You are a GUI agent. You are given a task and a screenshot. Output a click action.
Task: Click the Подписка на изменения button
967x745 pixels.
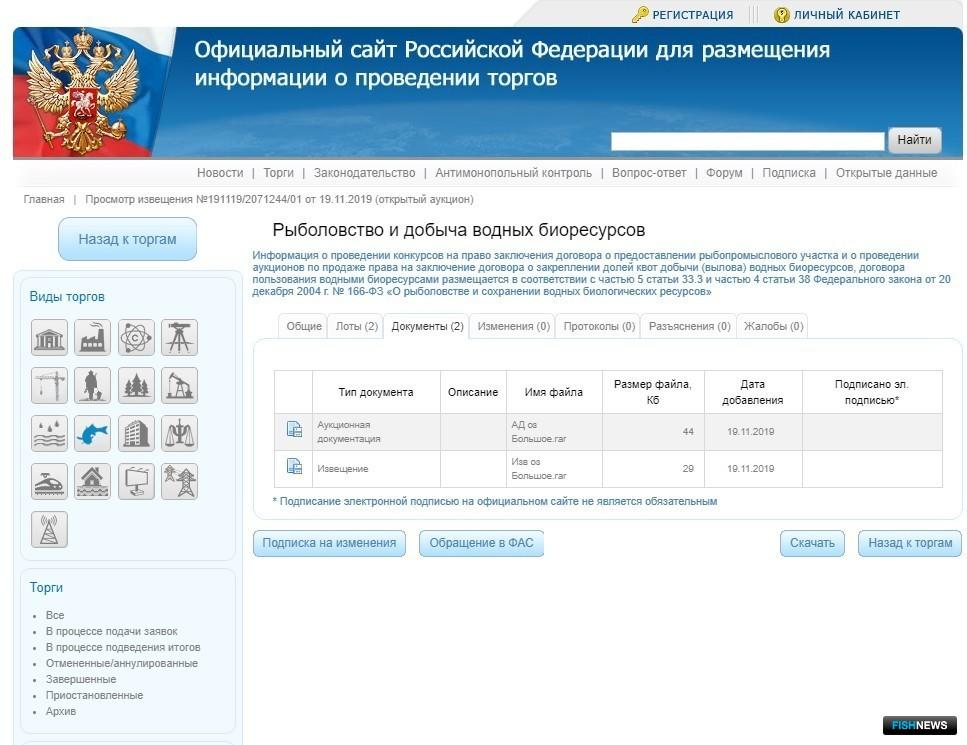click(329, 543)
